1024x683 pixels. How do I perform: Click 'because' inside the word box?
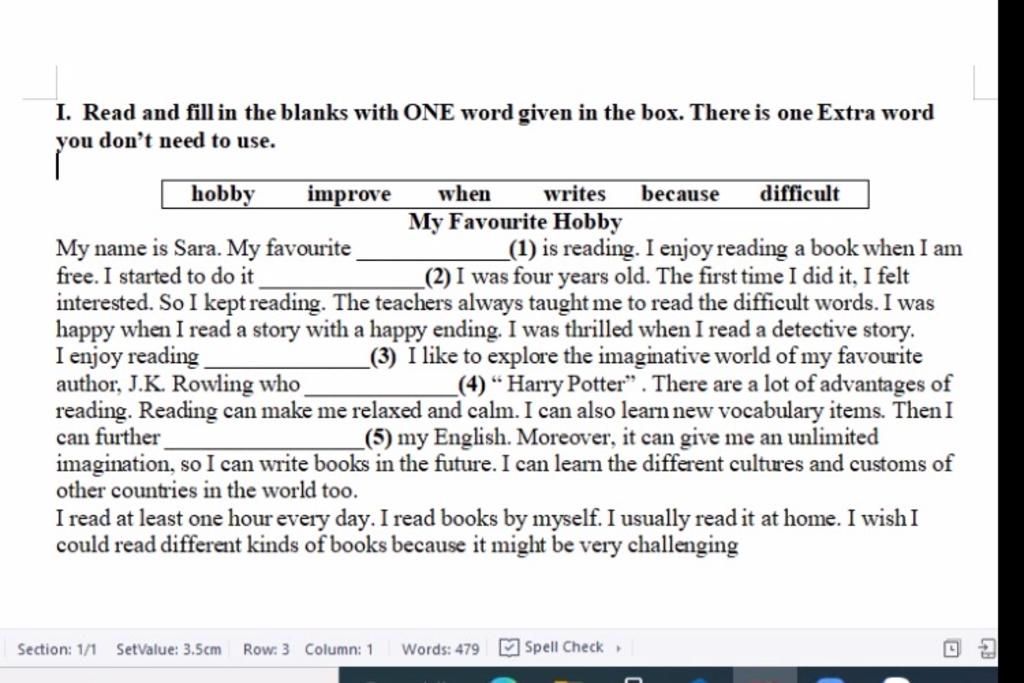point(680,193)
